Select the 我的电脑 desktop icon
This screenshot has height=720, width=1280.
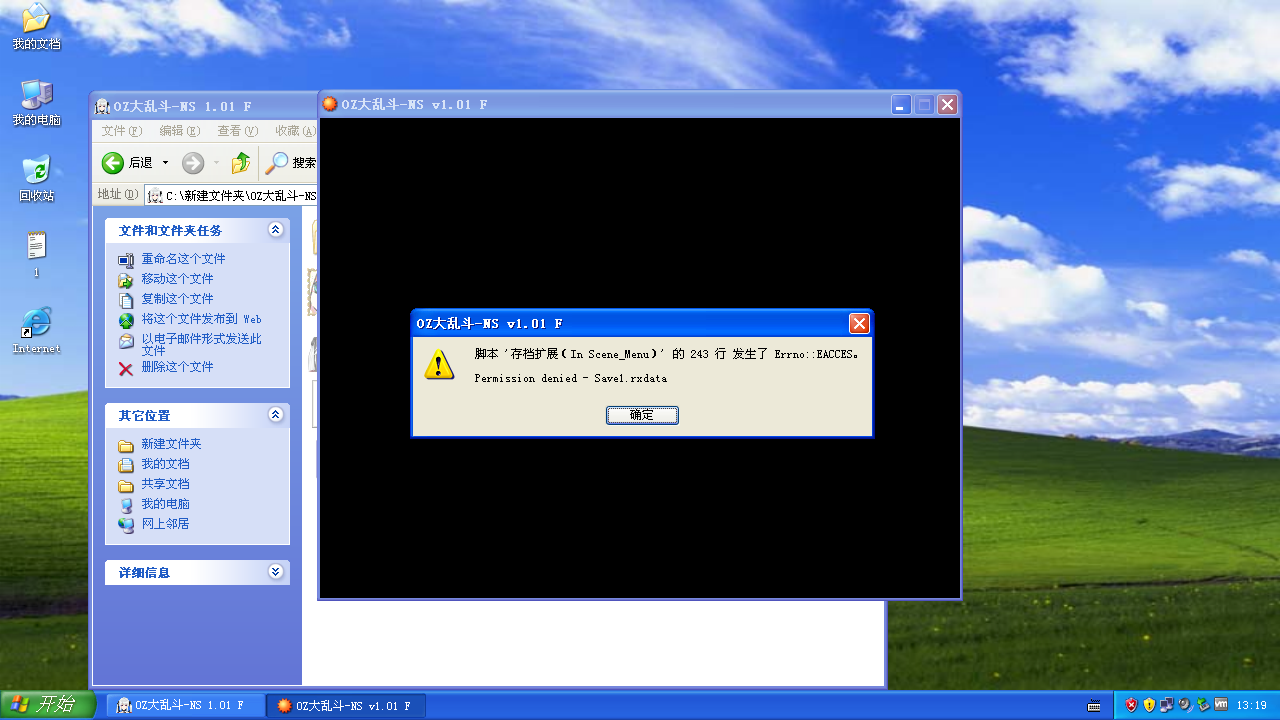click(36, 103)
